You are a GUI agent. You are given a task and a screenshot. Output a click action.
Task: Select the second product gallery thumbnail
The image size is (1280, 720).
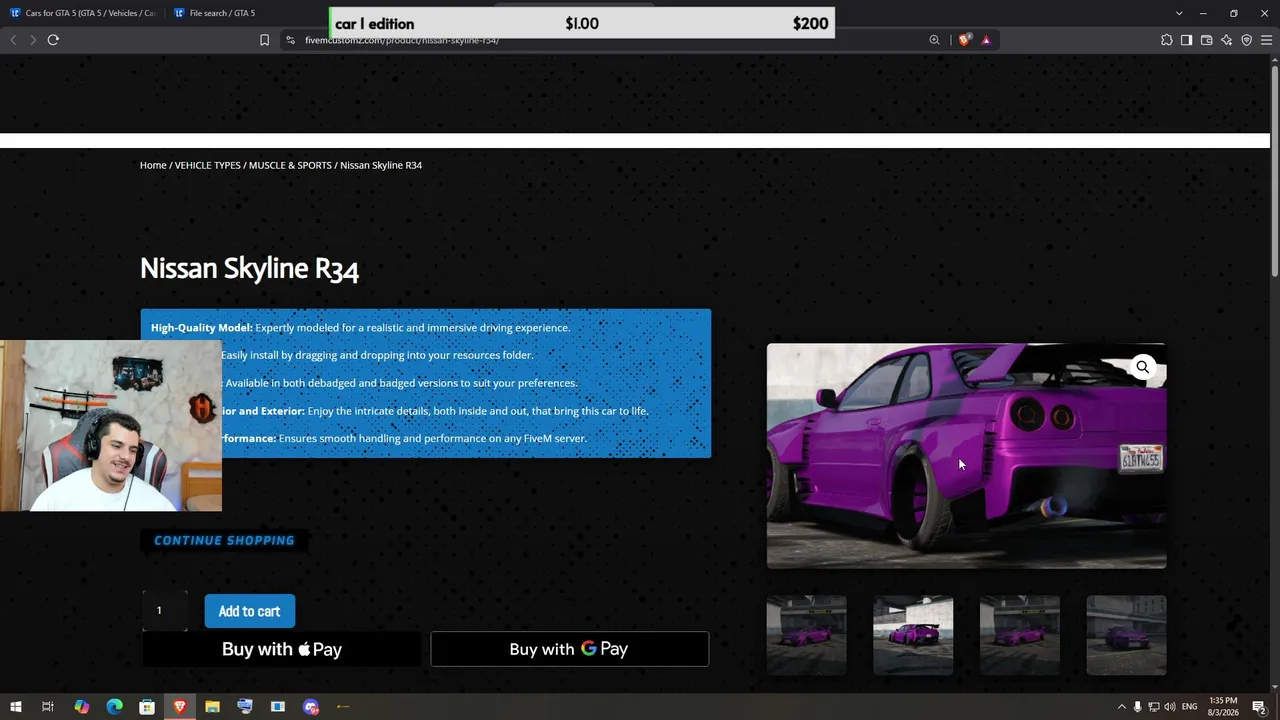click(x=913, y=635)
